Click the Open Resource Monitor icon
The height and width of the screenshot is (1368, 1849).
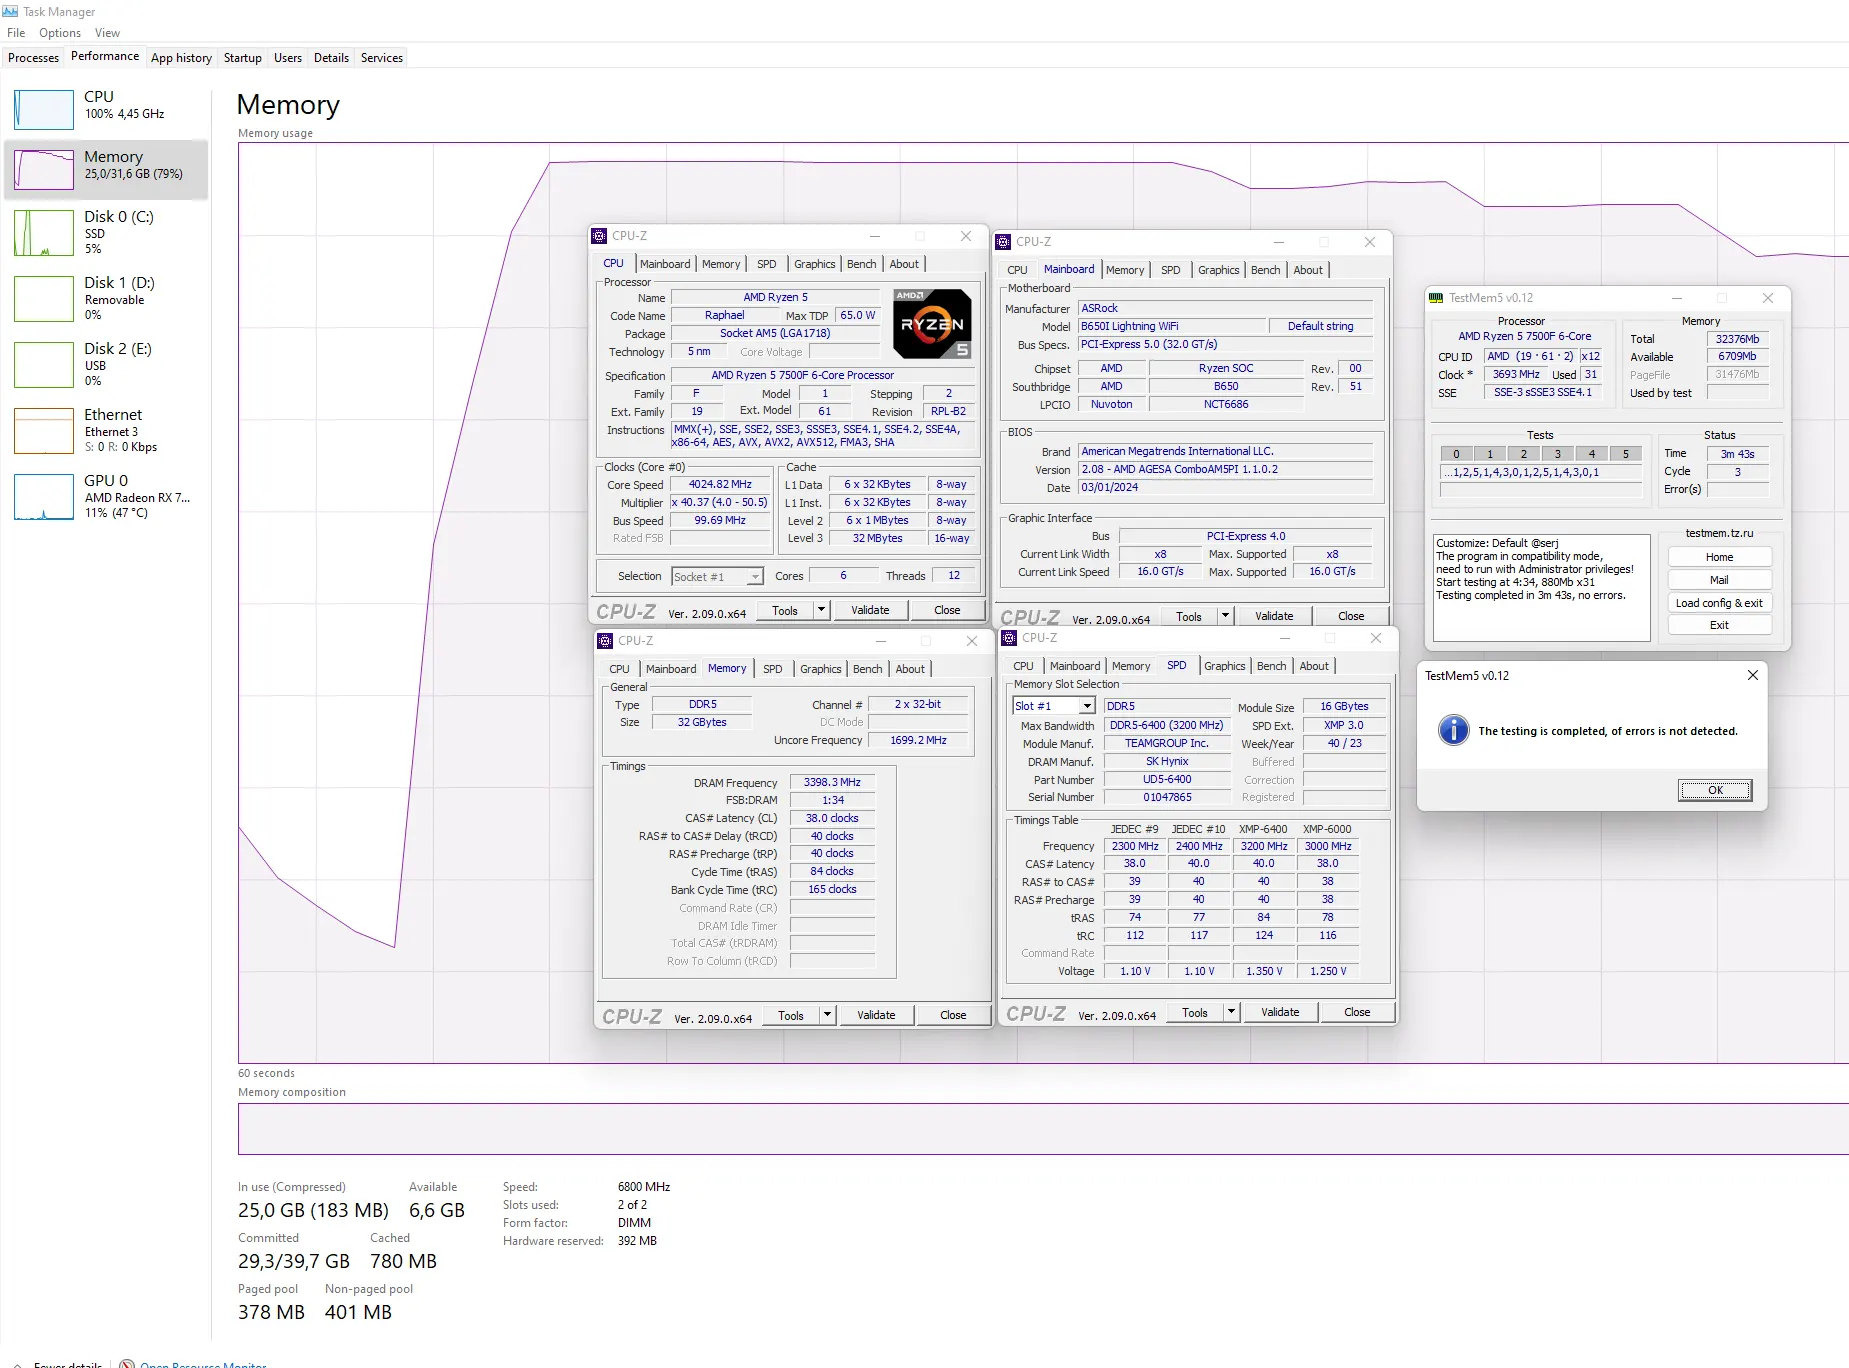[x=127, y=1364]
